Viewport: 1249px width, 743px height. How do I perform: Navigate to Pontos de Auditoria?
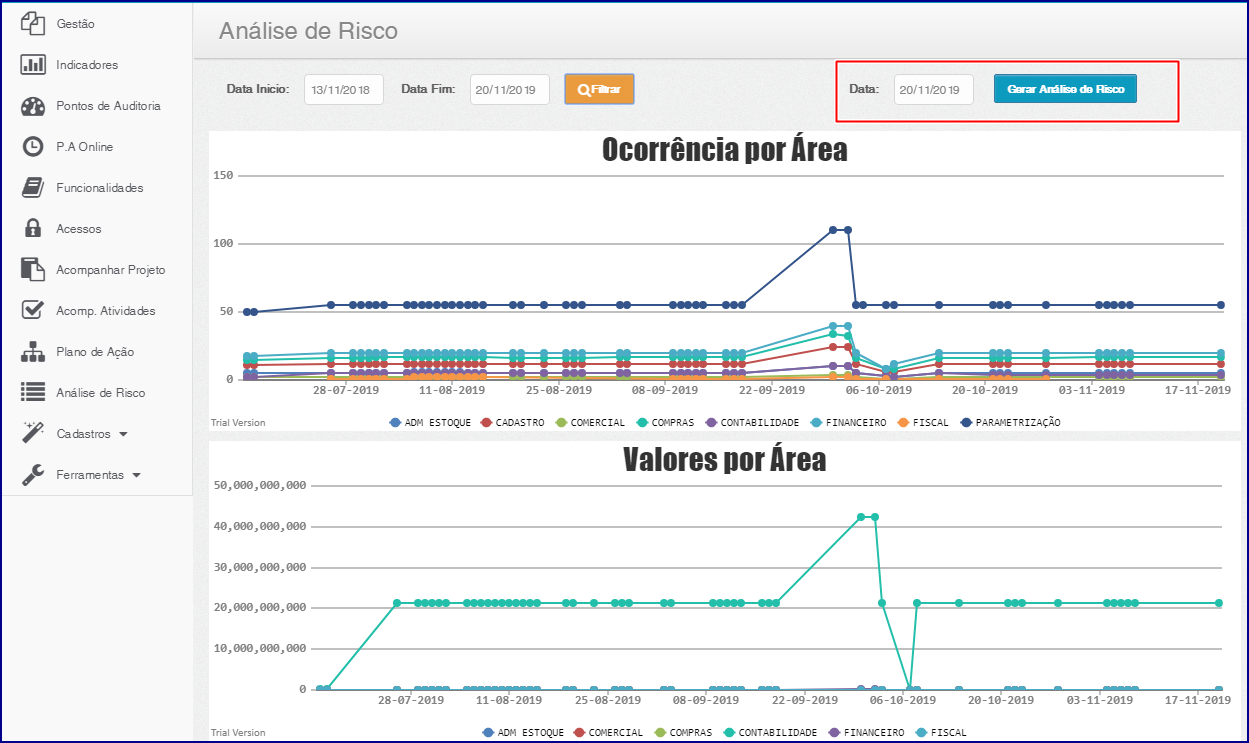pos(108,106)
